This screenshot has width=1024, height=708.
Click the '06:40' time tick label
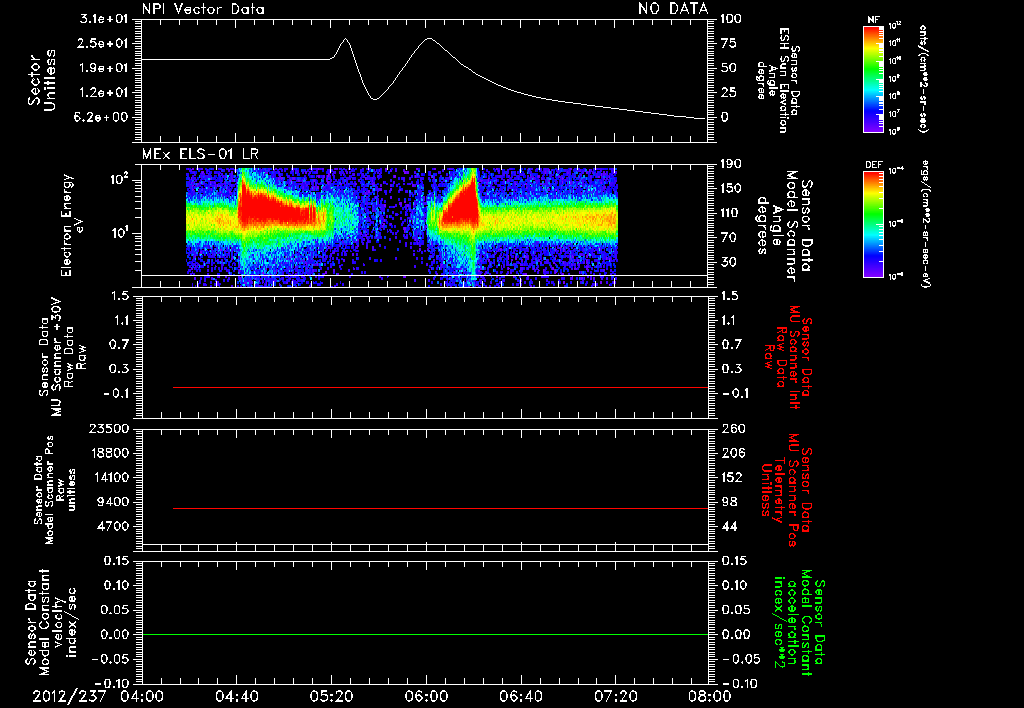(520, 696)
